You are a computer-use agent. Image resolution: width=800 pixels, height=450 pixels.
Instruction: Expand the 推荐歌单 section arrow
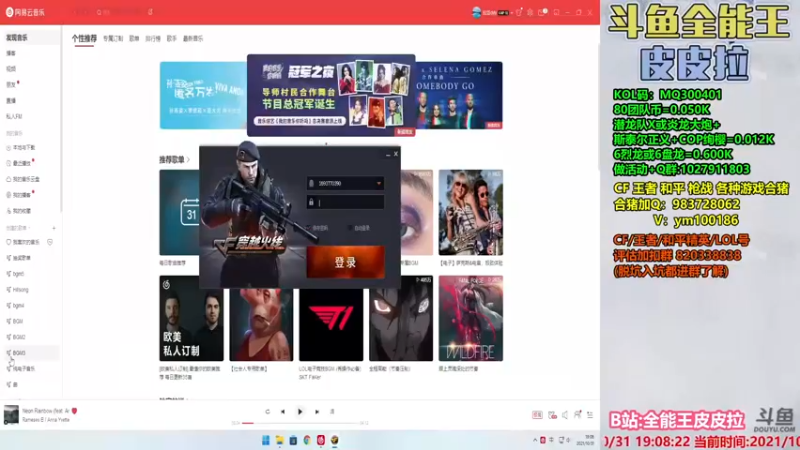[x=188, y=160]
